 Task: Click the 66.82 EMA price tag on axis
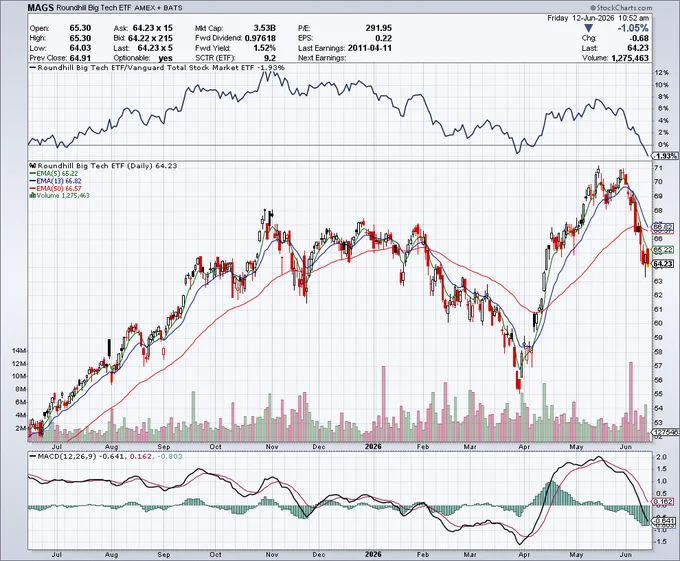(x=664, y=227)
